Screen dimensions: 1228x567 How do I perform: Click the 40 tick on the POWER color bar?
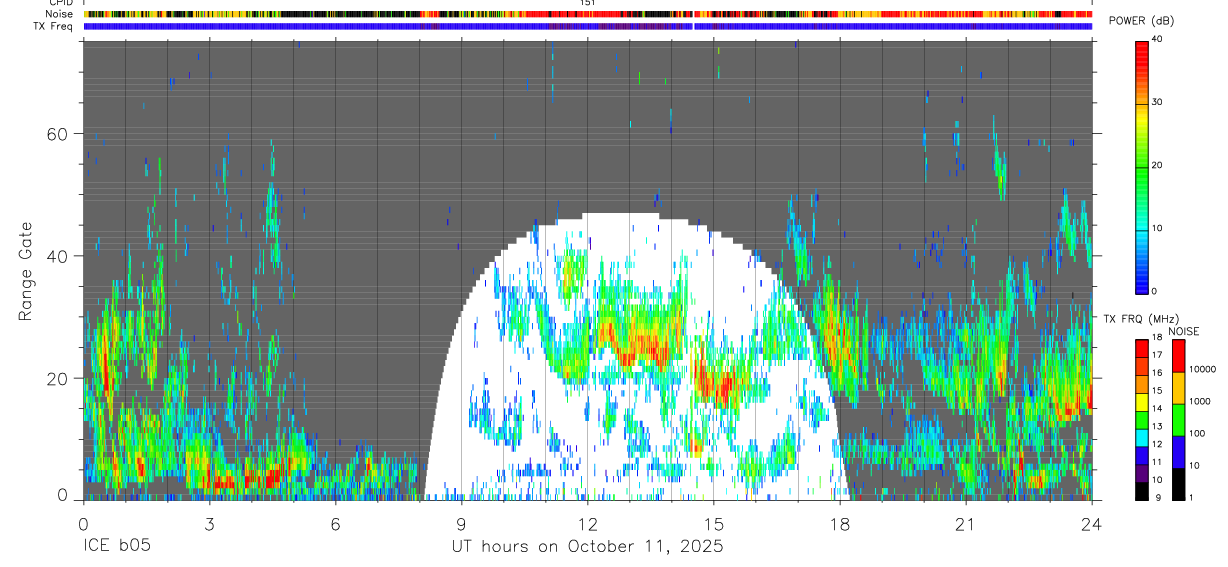click(1158, 39)
